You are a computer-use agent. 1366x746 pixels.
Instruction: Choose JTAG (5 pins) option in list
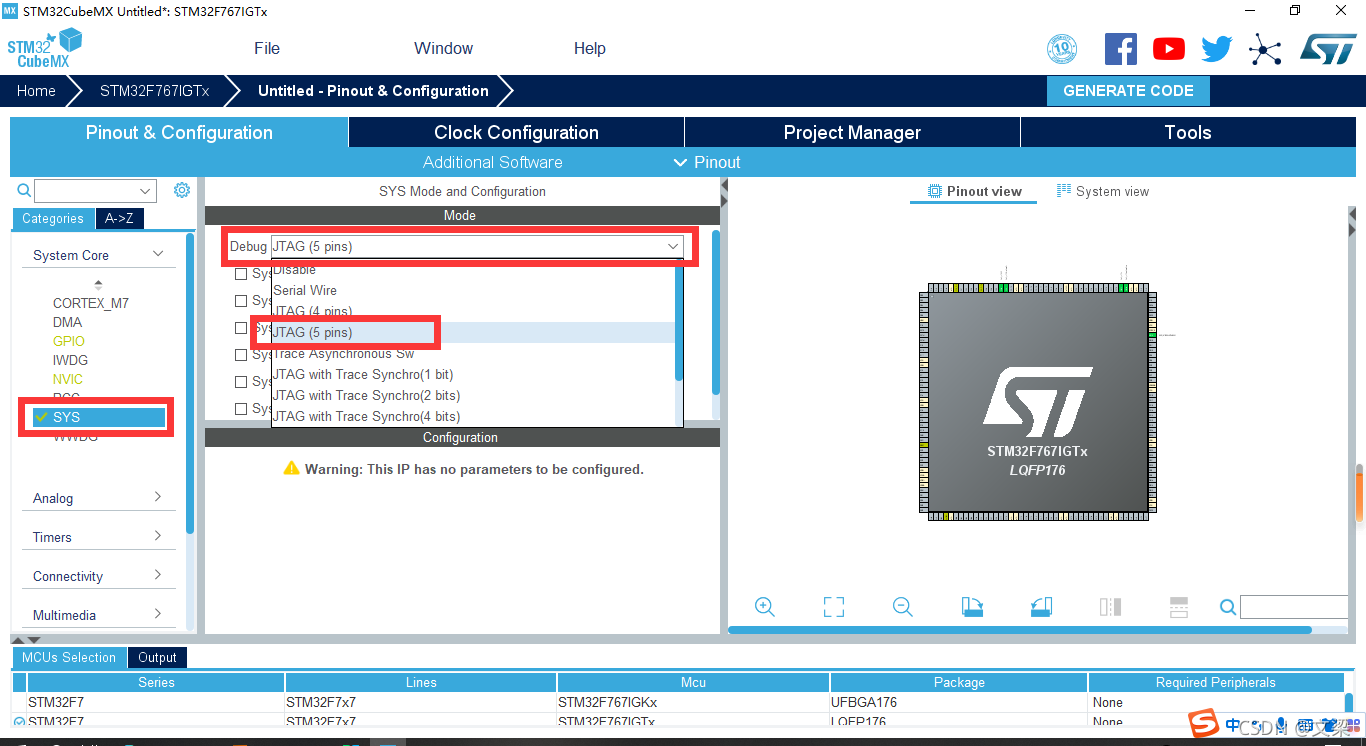[474, 332]
